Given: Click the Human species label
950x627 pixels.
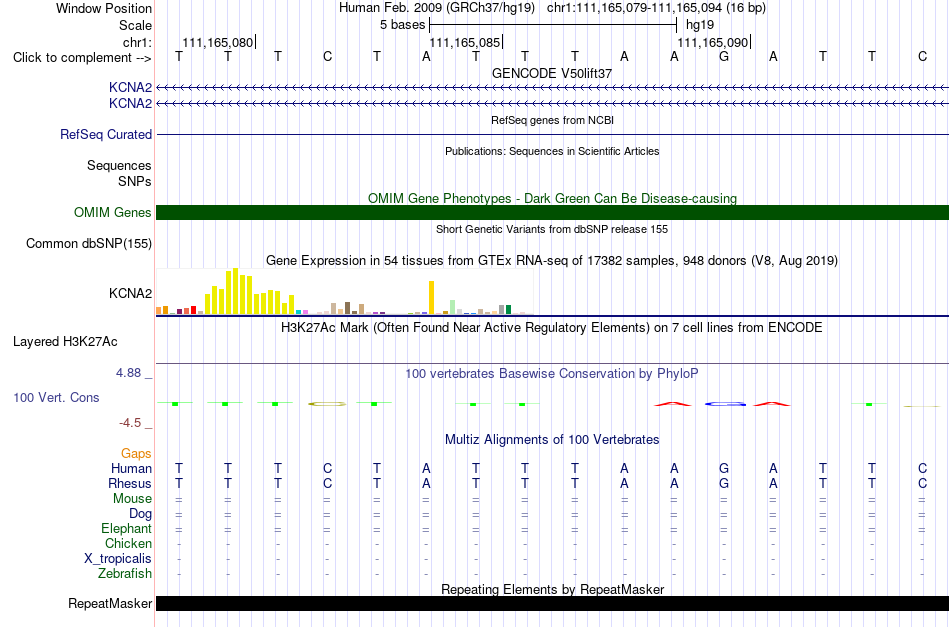Looking at the screenshot, I should (131, 469).
